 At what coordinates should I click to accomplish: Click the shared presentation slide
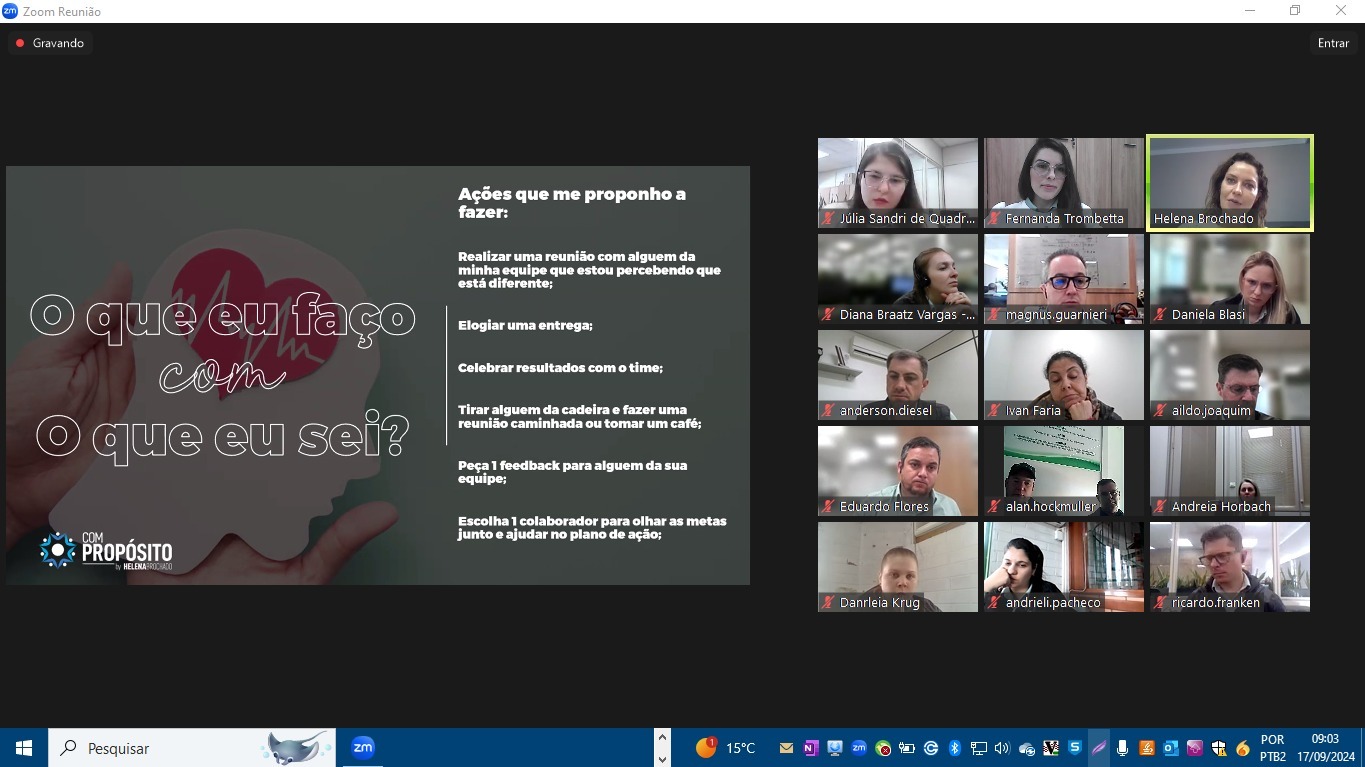[377, 375]
